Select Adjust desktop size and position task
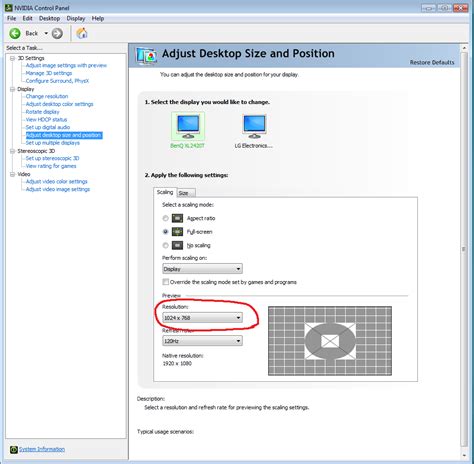The image size is (474, 464). click(x=64, y=135)
